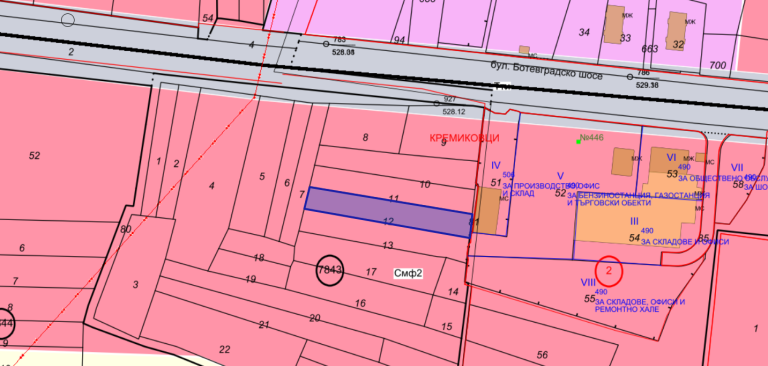Screen dimensions: 768x366
Task: Click parcel number 12 inside the highlighted parcel
Action: coord(388,222)
